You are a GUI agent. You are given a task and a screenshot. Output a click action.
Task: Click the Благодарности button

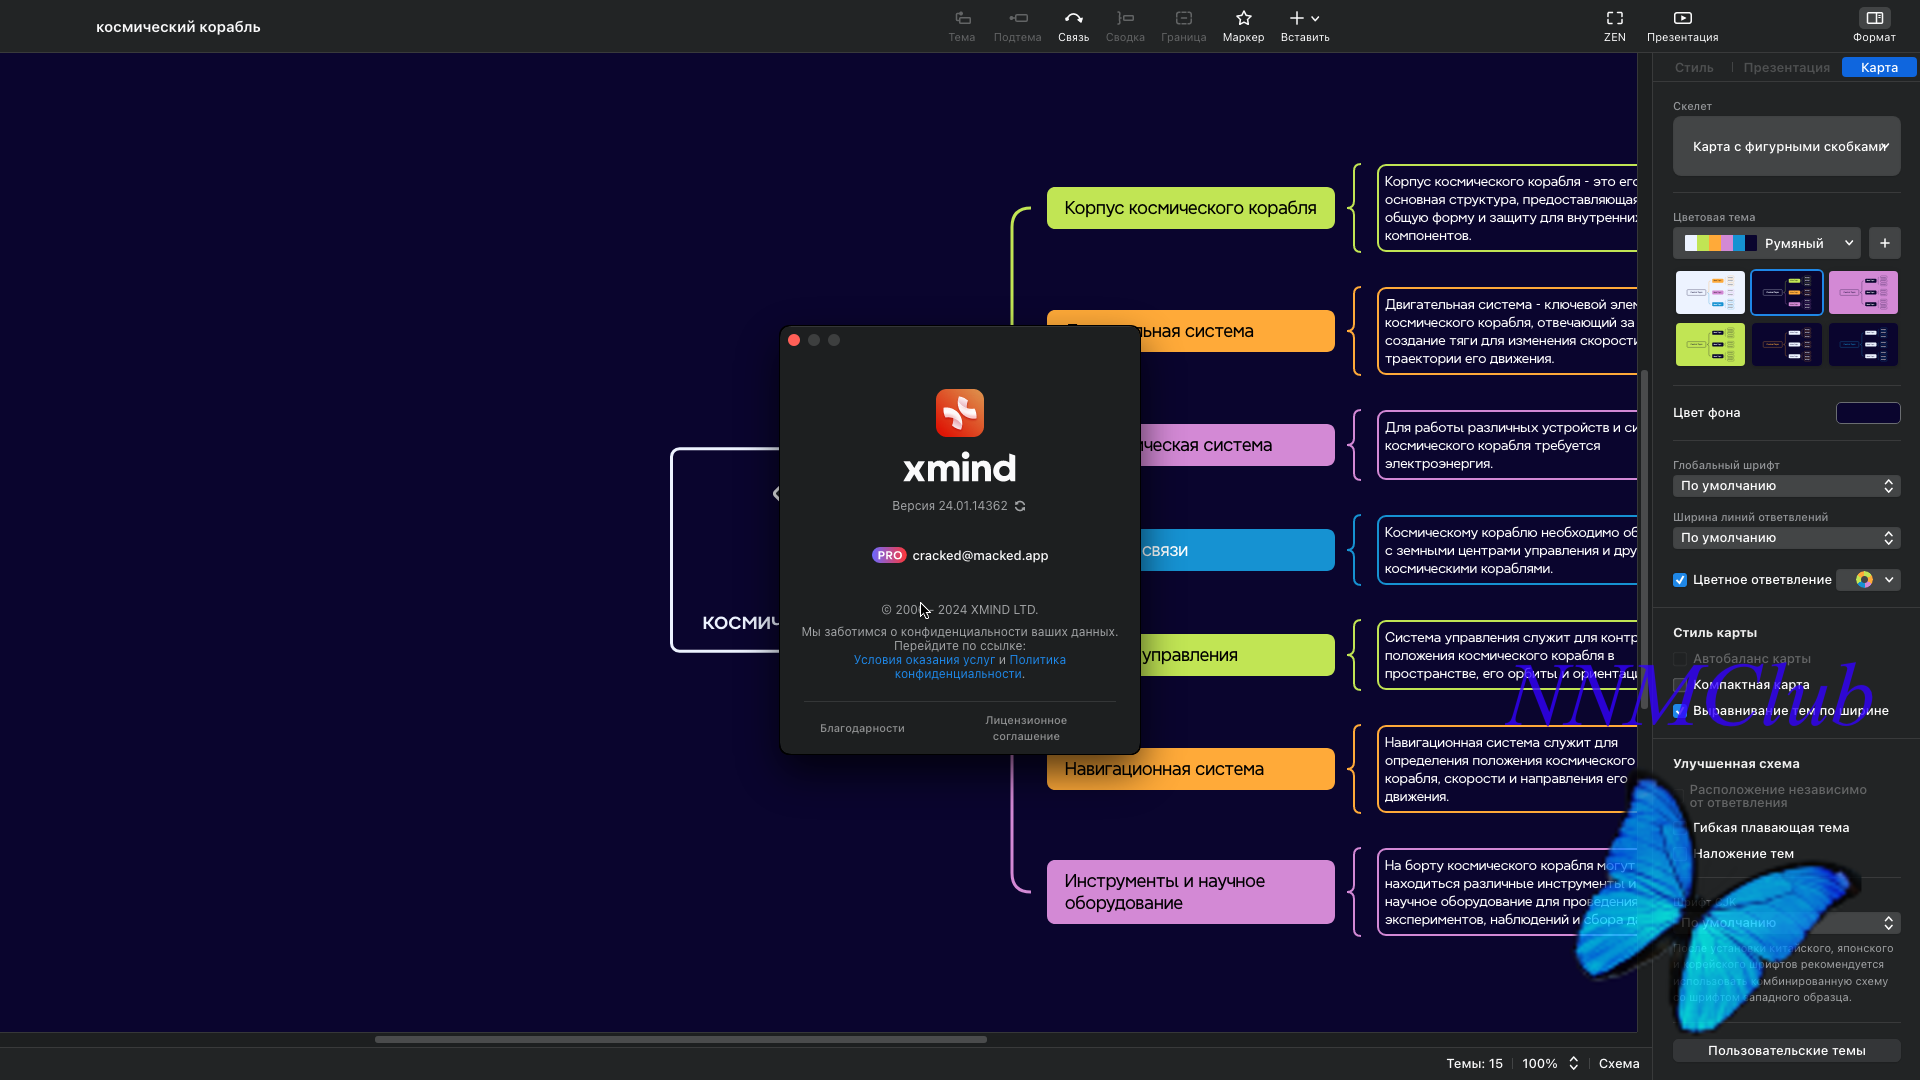coord(862,728)
